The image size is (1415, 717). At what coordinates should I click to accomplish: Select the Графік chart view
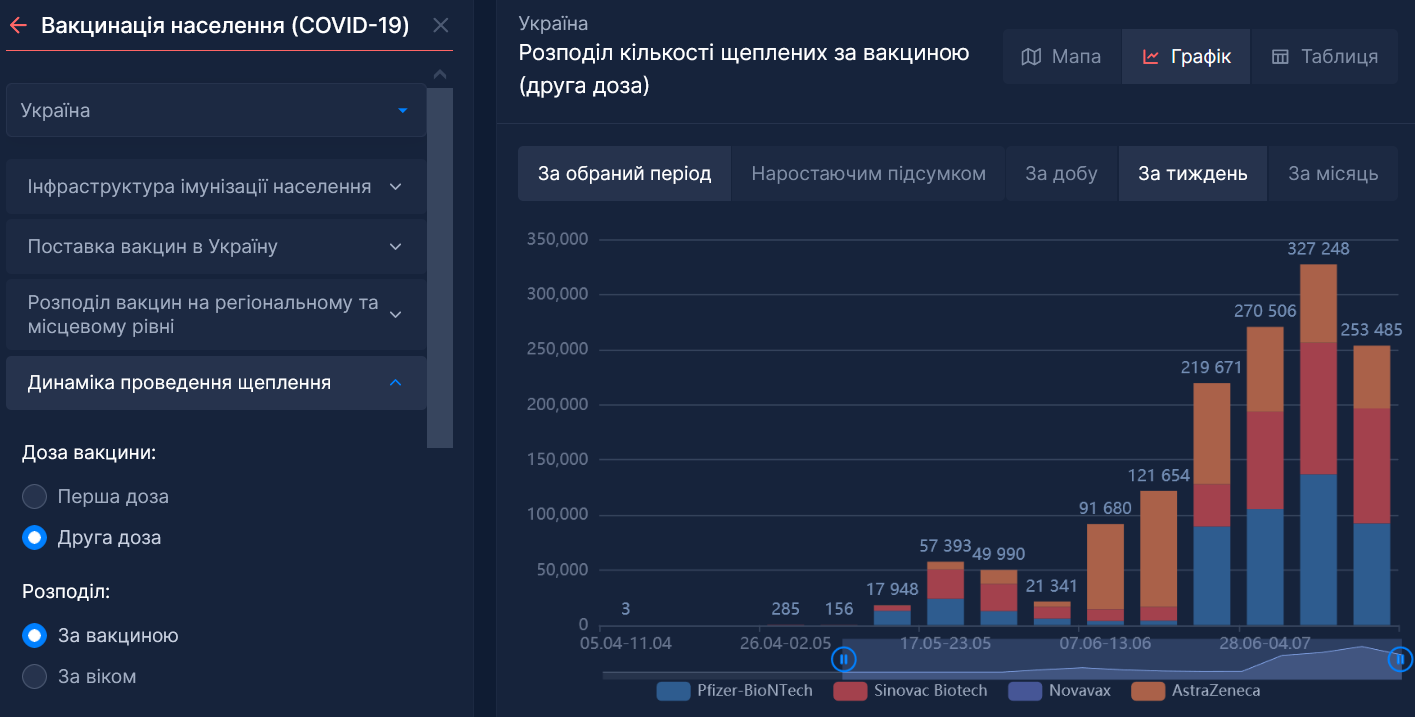(x=1186, y=57)
